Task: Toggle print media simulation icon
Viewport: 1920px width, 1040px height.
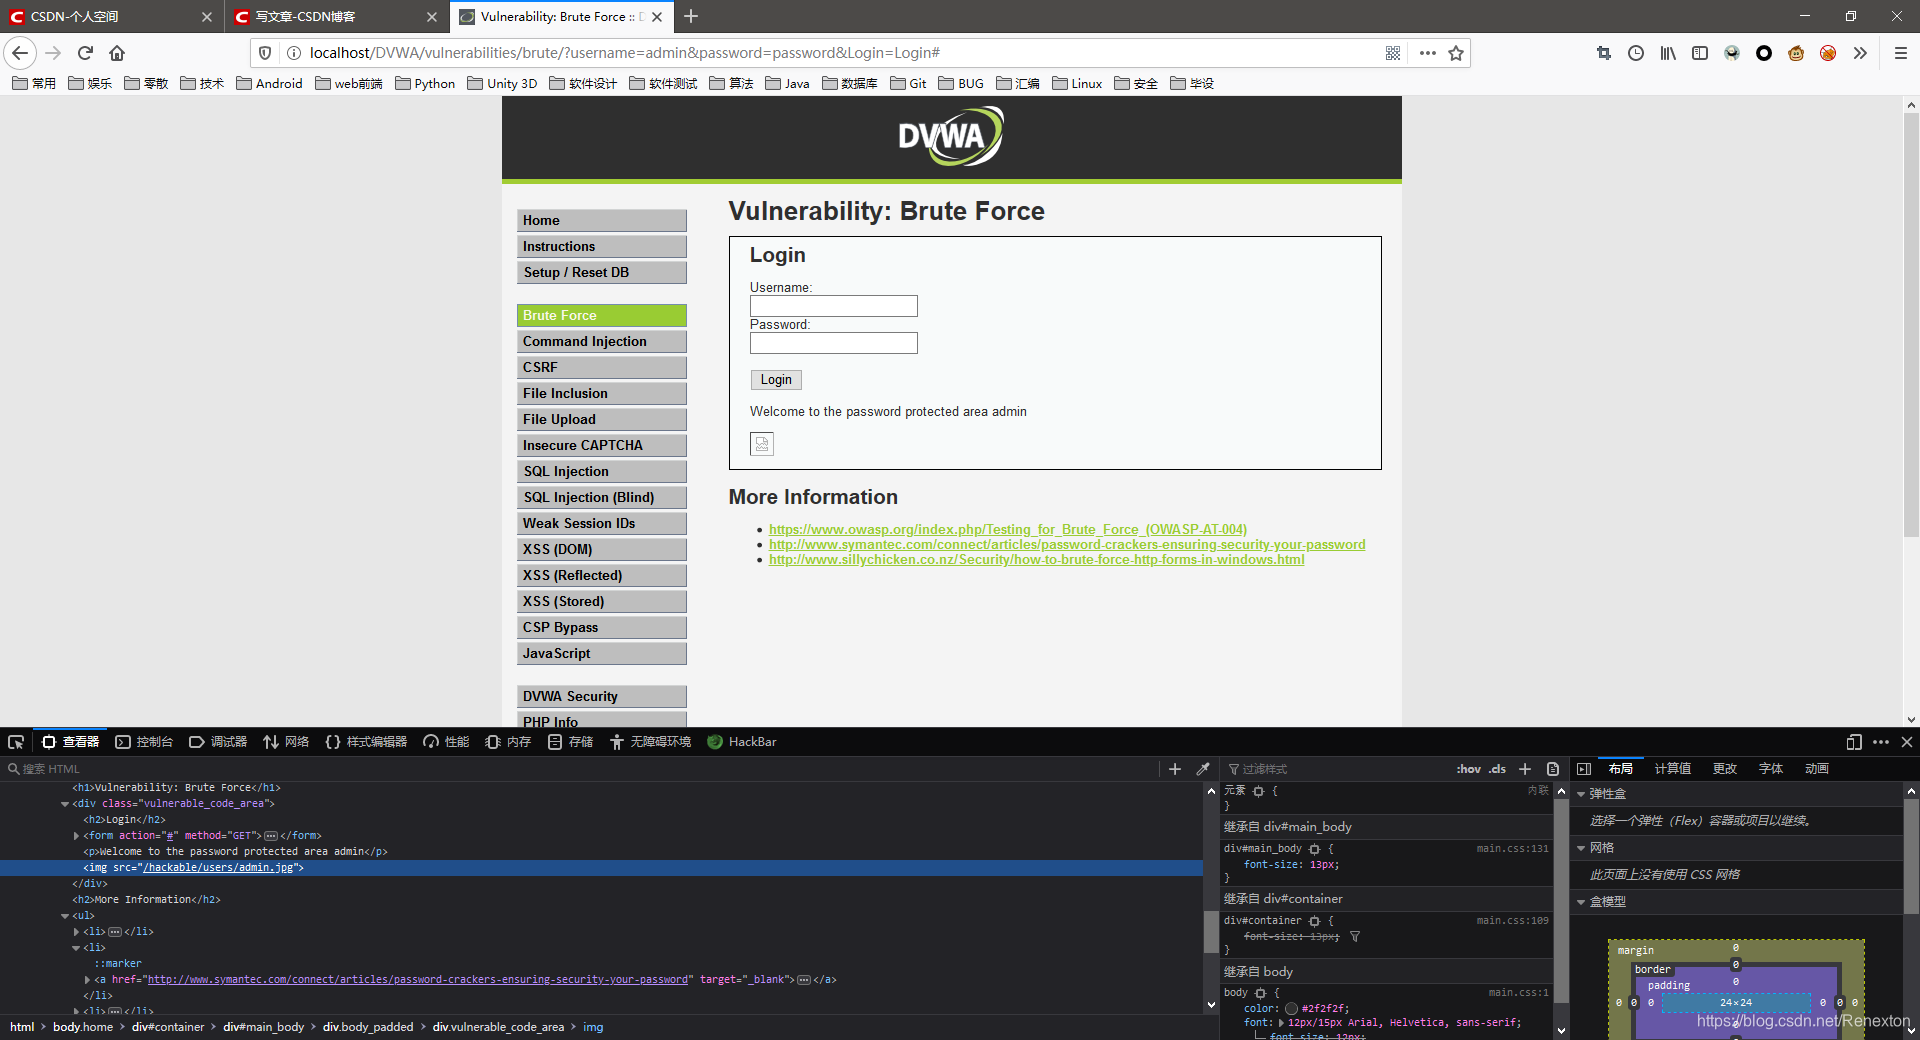Action: click(1553, 769)
